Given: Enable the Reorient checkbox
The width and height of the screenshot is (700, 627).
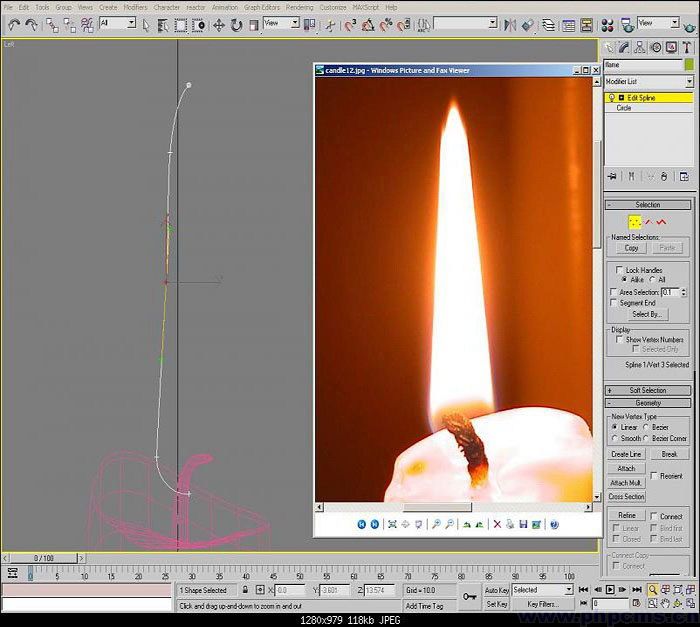Looking at the screenshot, I should [654, 476].
